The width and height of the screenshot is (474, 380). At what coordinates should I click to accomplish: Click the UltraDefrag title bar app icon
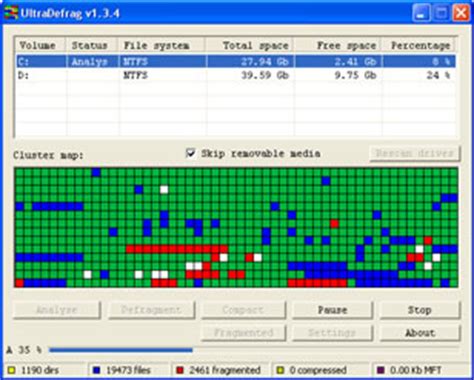pyautogui.click(x=10, y=13)
